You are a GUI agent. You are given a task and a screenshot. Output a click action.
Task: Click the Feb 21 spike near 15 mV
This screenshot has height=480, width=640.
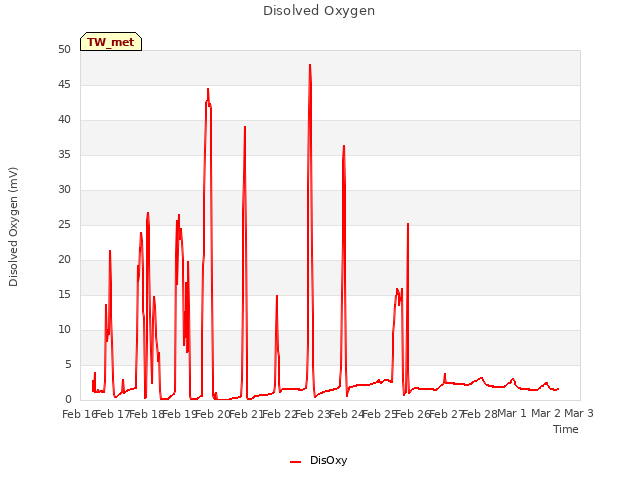pos(277,296)
